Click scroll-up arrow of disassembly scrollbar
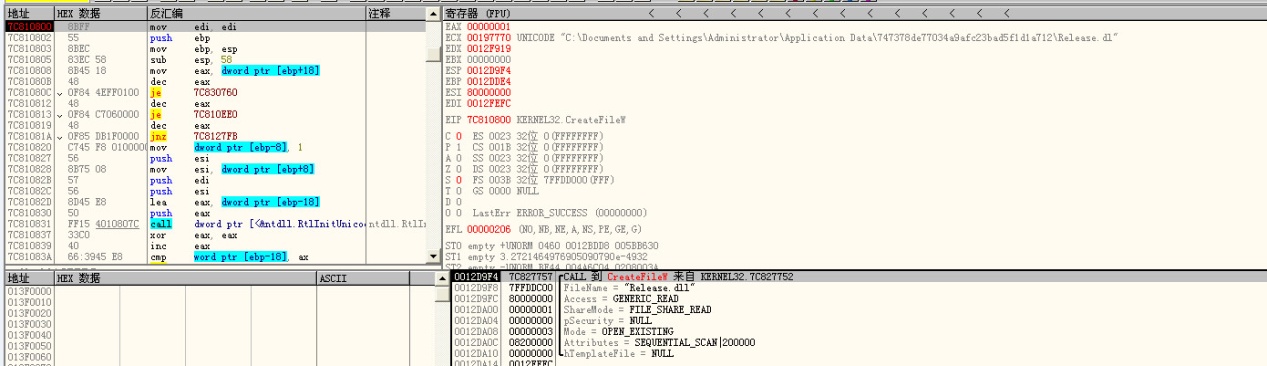 (x=432, y=14)
